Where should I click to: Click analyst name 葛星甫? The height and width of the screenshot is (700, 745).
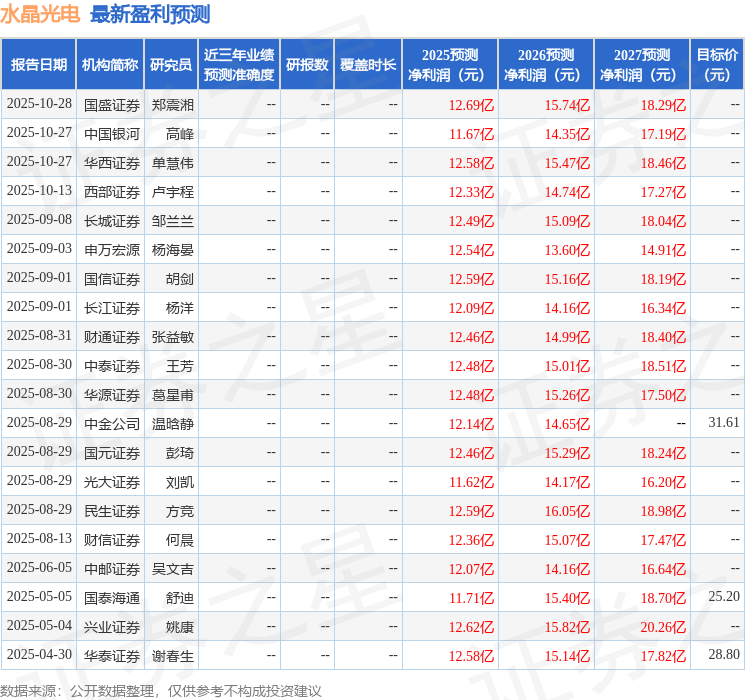click(172, 395)
